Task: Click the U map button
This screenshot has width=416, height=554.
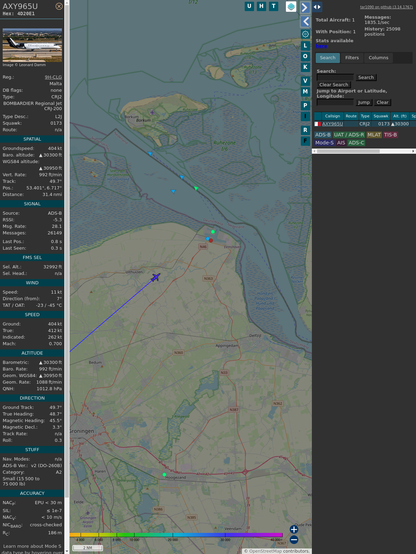Action: click(x=249, y=6)
